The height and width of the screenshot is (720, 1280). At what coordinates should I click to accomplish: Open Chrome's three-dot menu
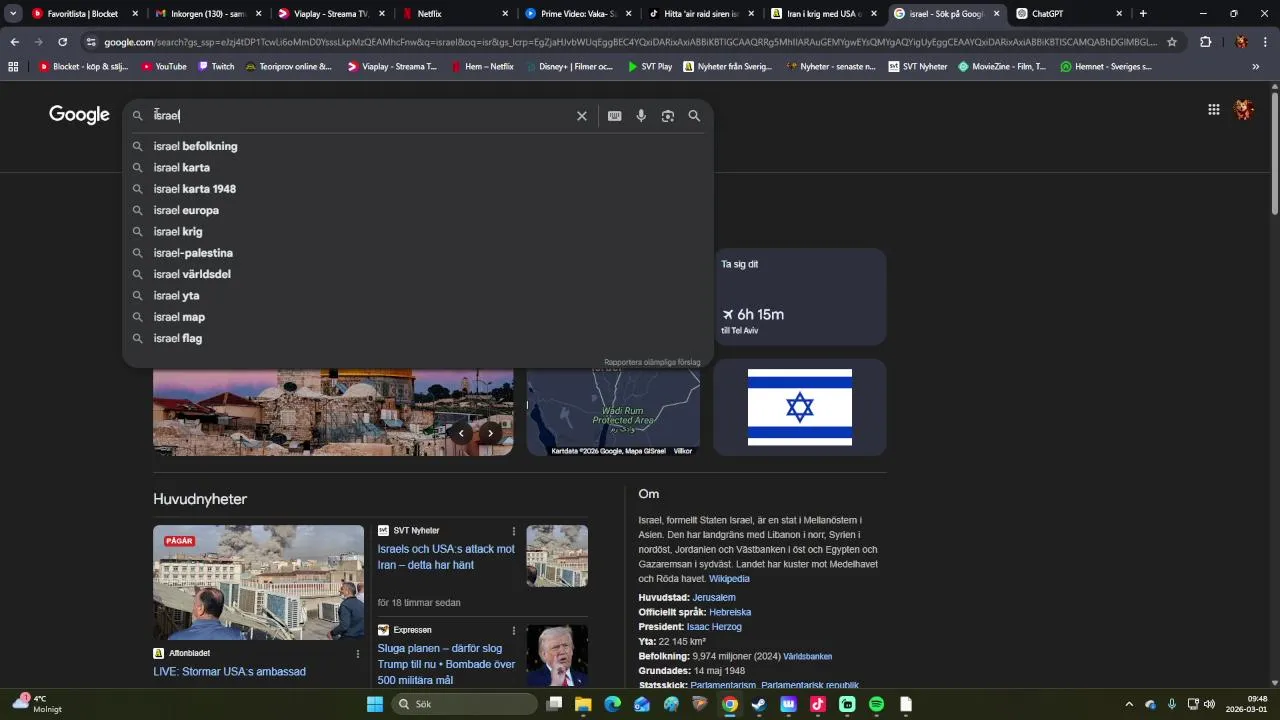click(1265, 42)
